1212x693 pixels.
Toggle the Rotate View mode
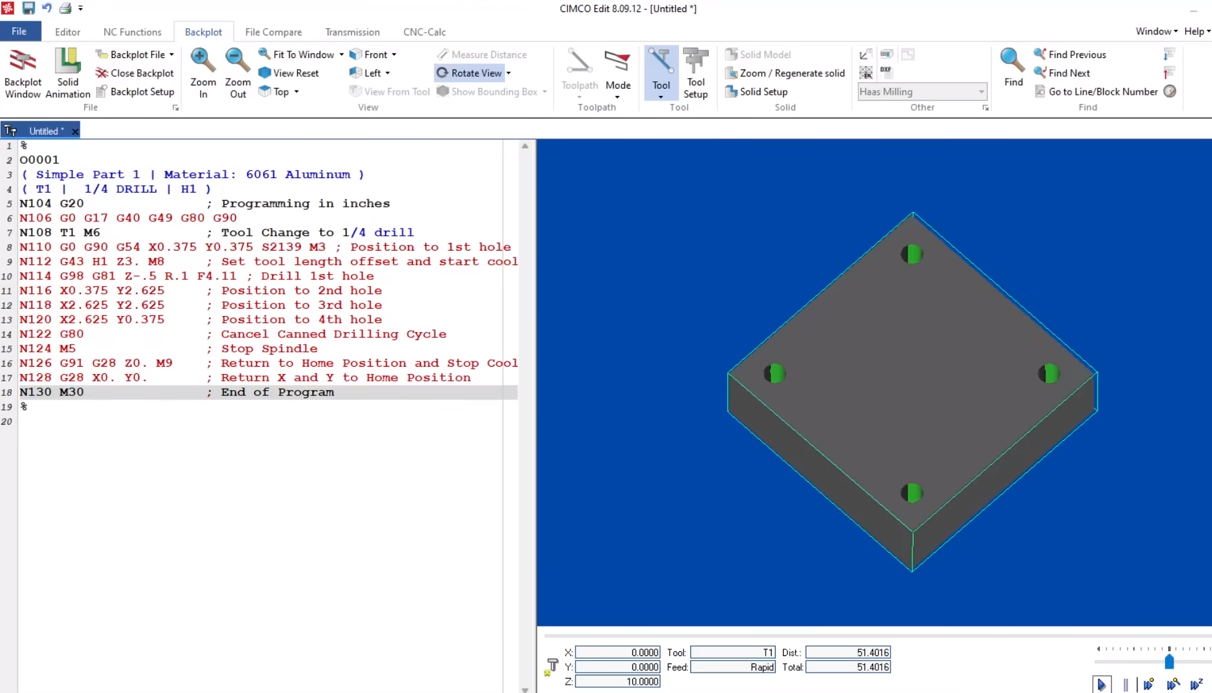tap(469, 73)
